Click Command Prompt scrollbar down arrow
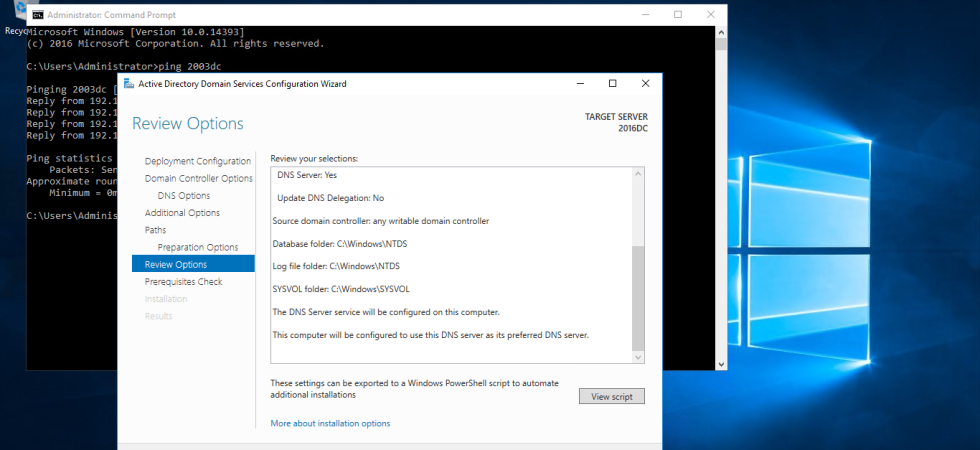 (x=721, y=364)
